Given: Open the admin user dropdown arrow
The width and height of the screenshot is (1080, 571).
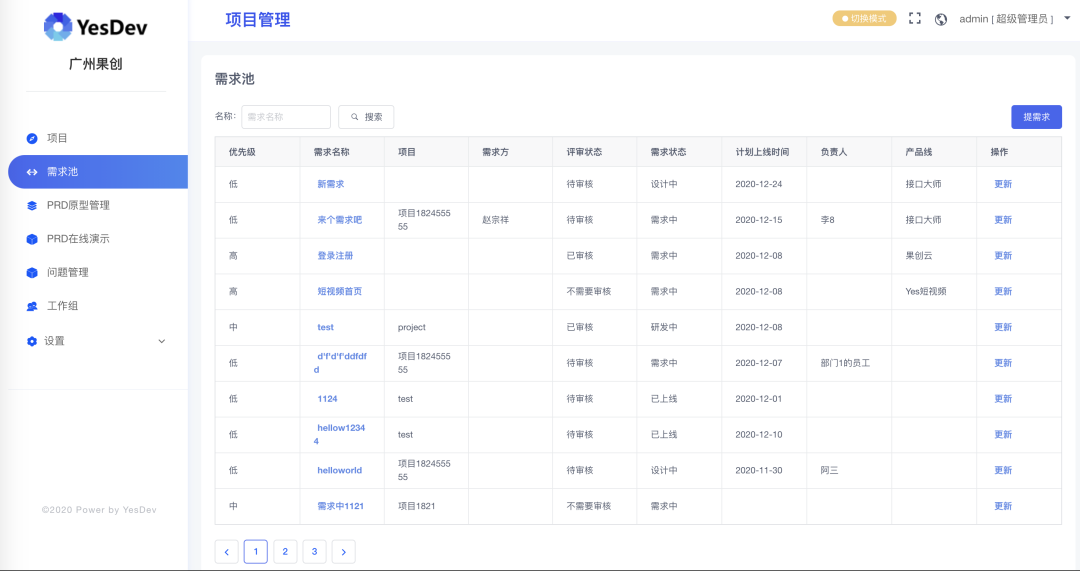Looking at the screenshot, I should [x=1067, y=19].
